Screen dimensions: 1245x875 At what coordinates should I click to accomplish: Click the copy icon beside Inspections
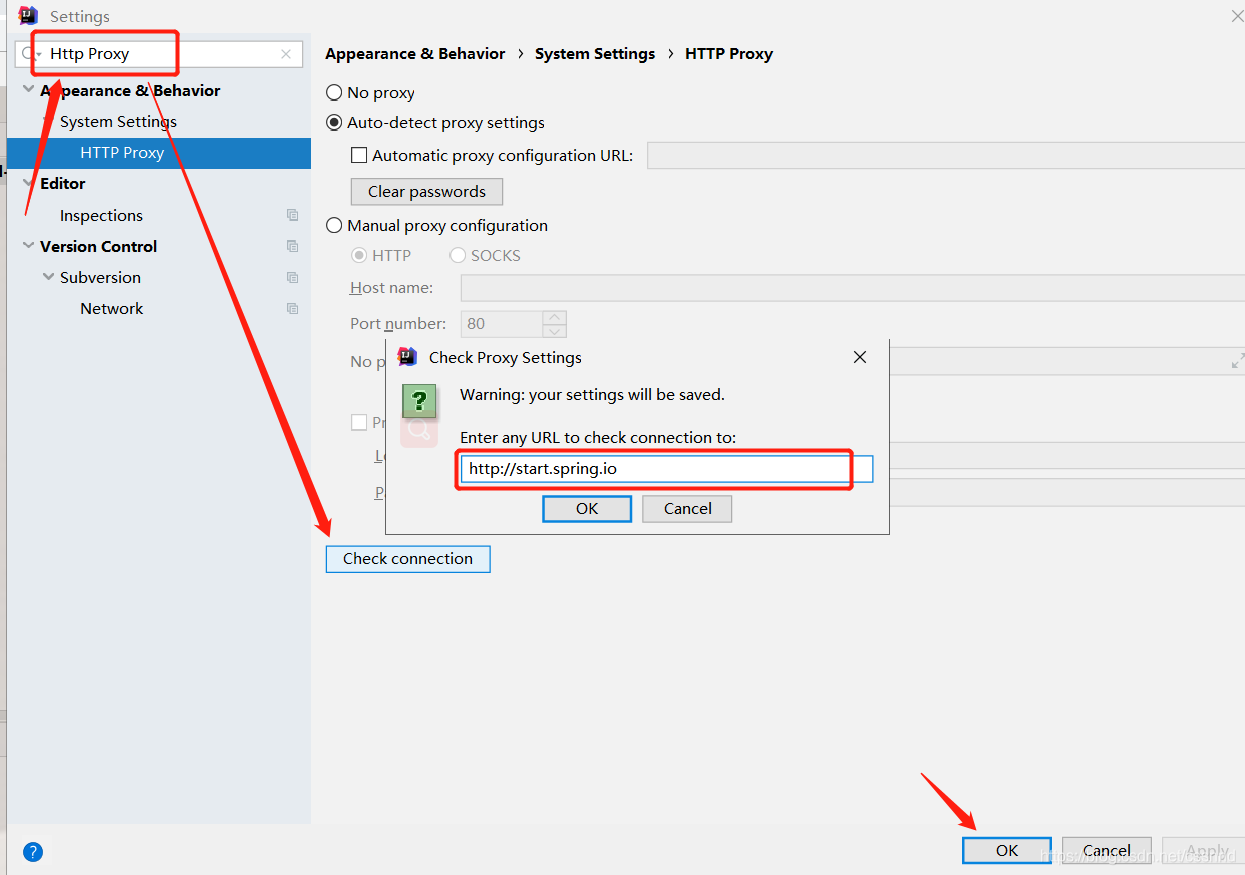pyautogui.click(x=292, y=215)
